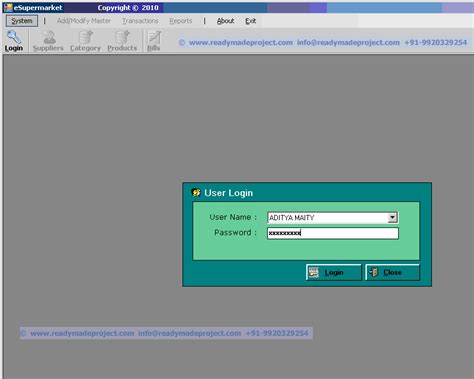Choose Exit from the menu bar
The image size is (474, 379).
(251, 21)
